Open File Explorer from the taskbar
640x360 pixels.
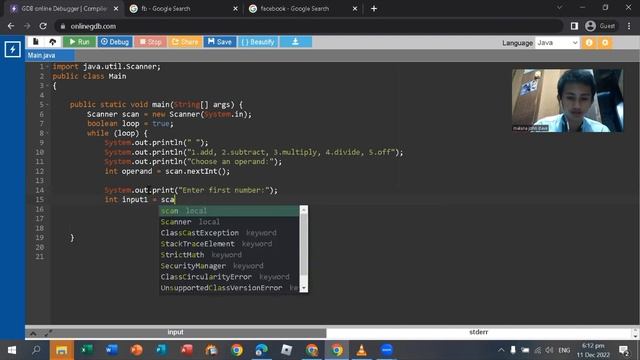62,350
